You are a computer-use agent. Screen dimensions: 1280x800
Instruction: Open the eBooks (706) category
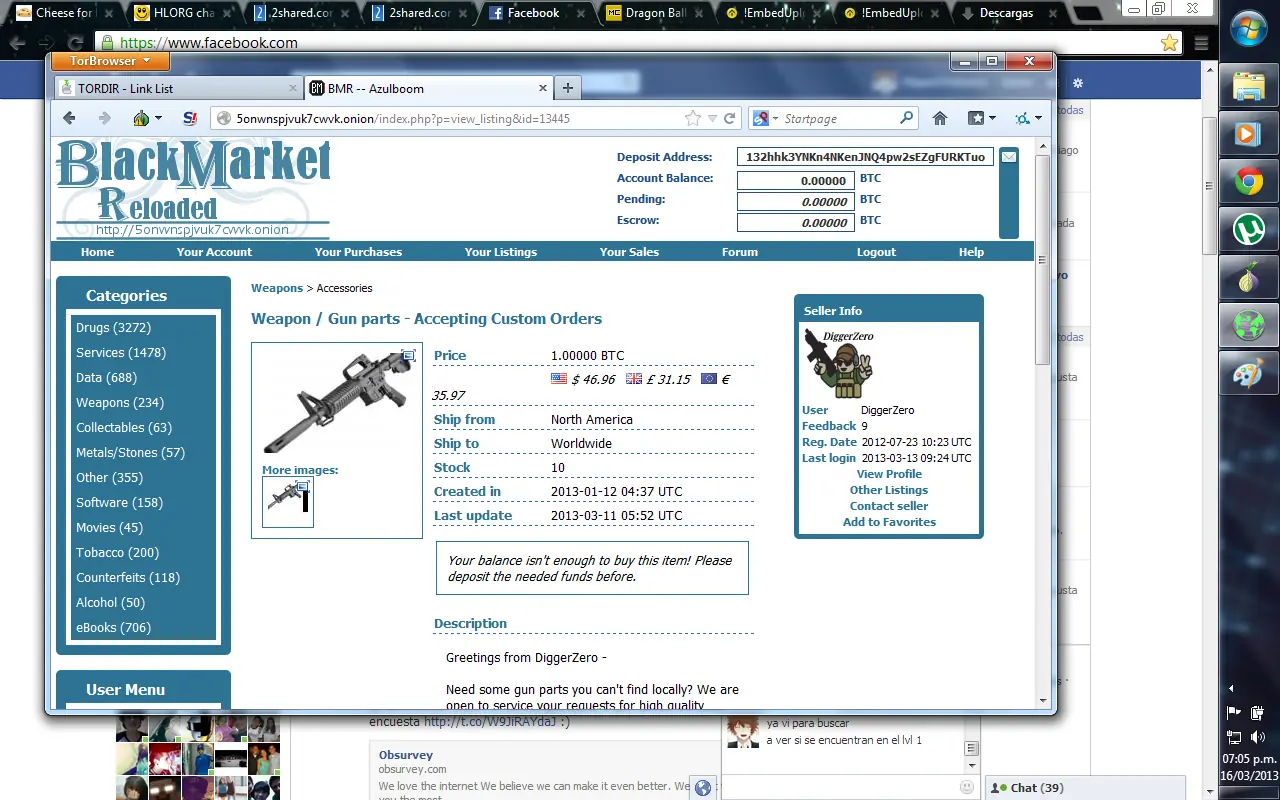pyautogui.click(x=113, y=627)
